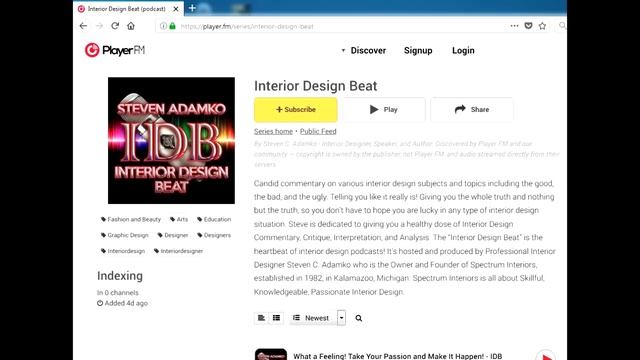The image size is (640, 360).
Task: Switch to compact list view icon
Action: [x=276, y=318]
